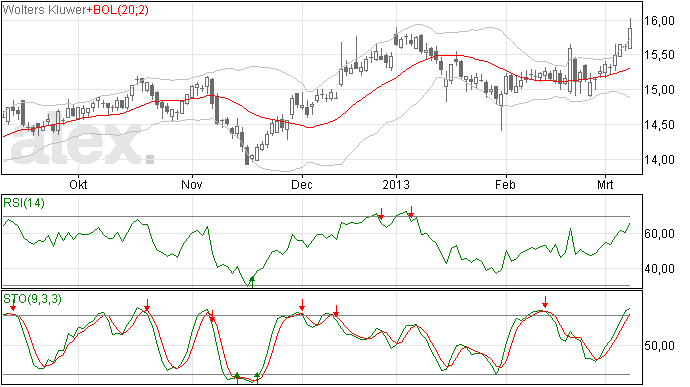The width and height of the screenshot is (690, 387).
Task: Click the RSI(14) panel label
Action: point(24,203)
